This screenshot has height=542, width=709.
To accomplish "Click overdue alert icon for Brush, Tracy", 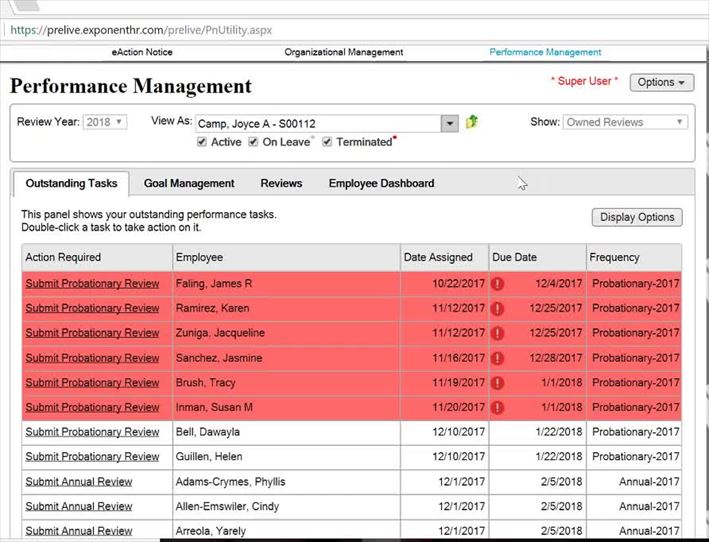I will 498,383.
